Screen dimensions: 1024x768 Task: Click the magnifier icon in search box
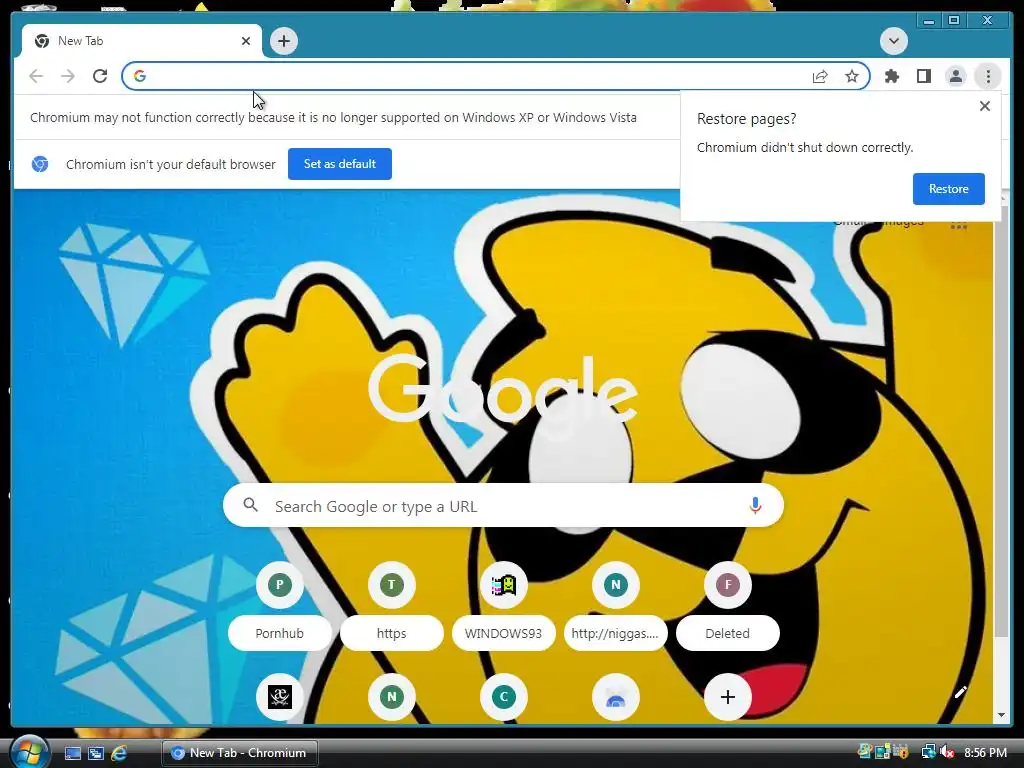250,505
